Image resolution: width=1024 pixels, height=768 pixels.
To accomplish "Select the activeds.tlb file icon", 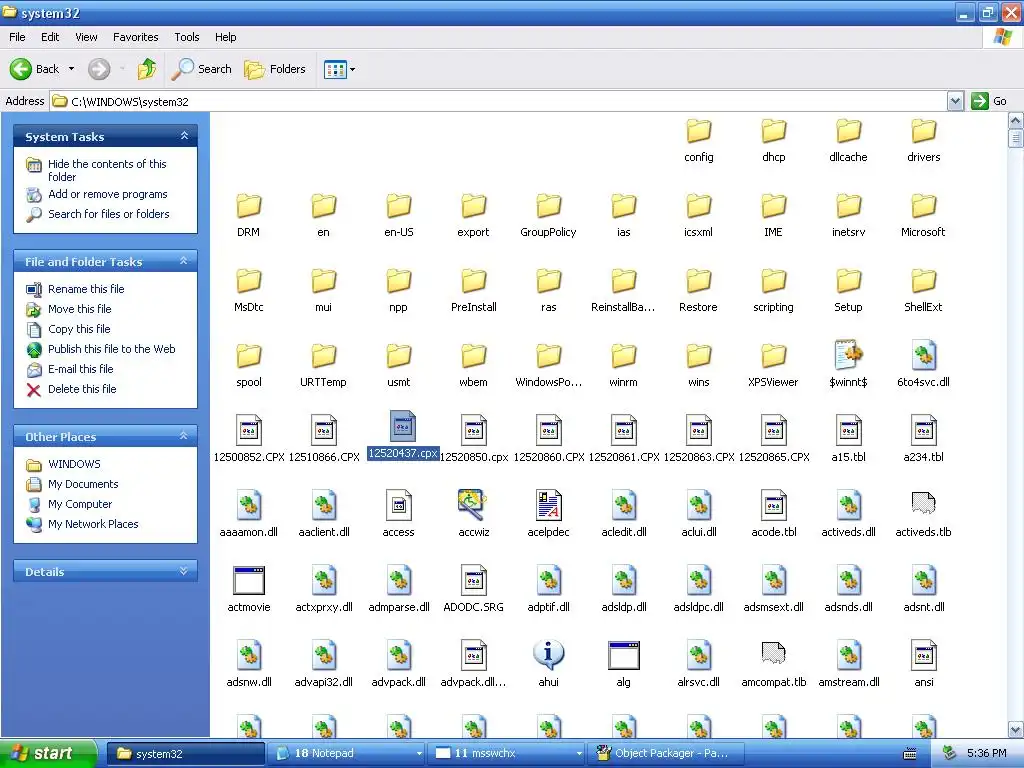I will coord(923,504).
